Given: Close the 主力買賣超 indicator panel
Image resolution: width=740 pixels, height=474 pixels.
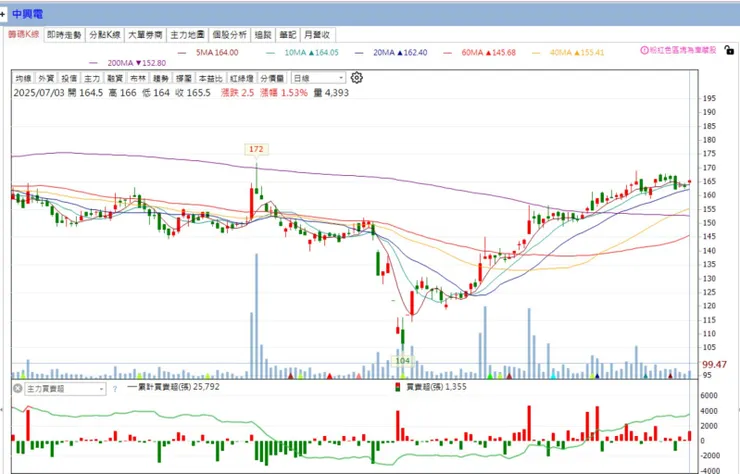Looking at the screenshot, I should (17, 389).
